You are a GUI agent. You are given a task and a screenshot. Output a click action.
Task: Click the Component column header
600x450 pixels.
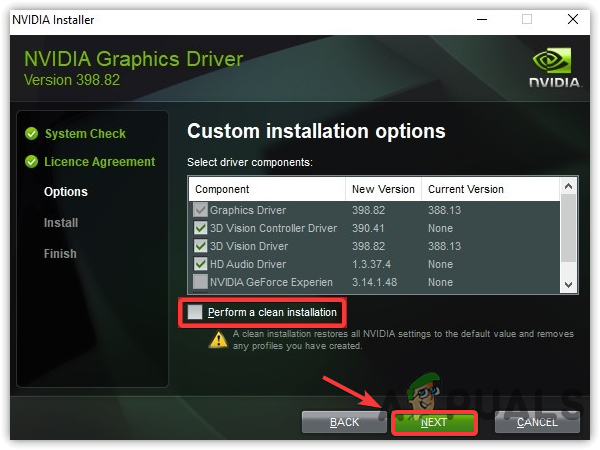click(x=267, y=189)
